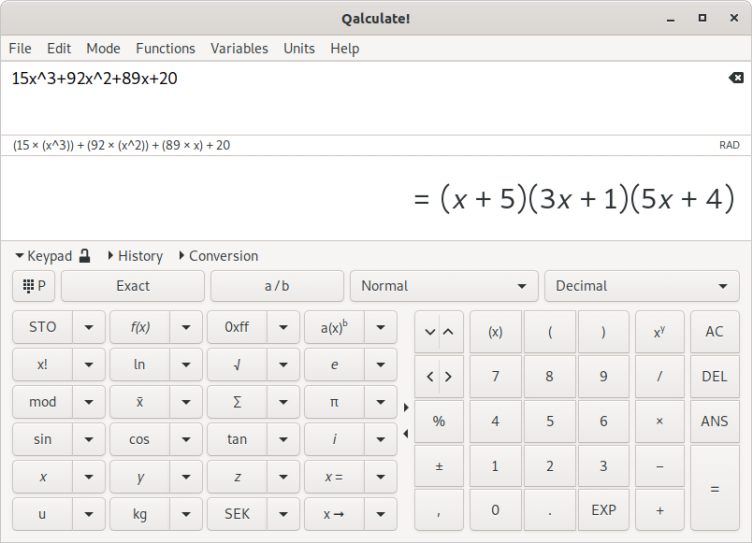Click the keypad lock icon
752x543 pixels.
(x=85, y=256)
